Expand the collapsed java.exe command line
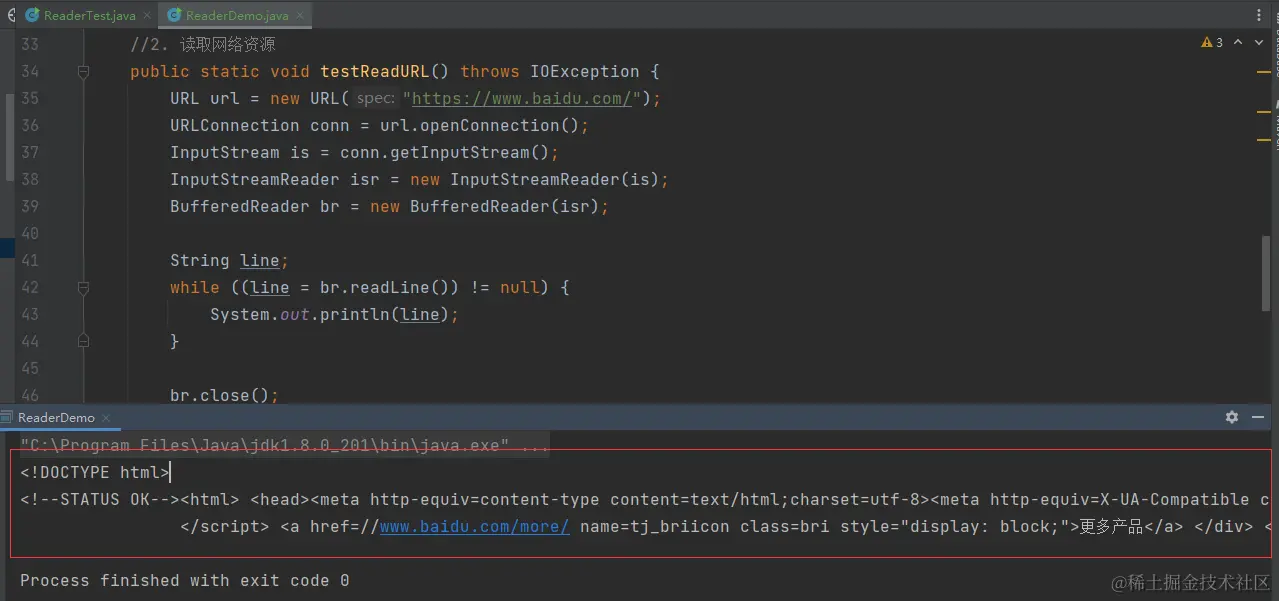 click(285, 446)
